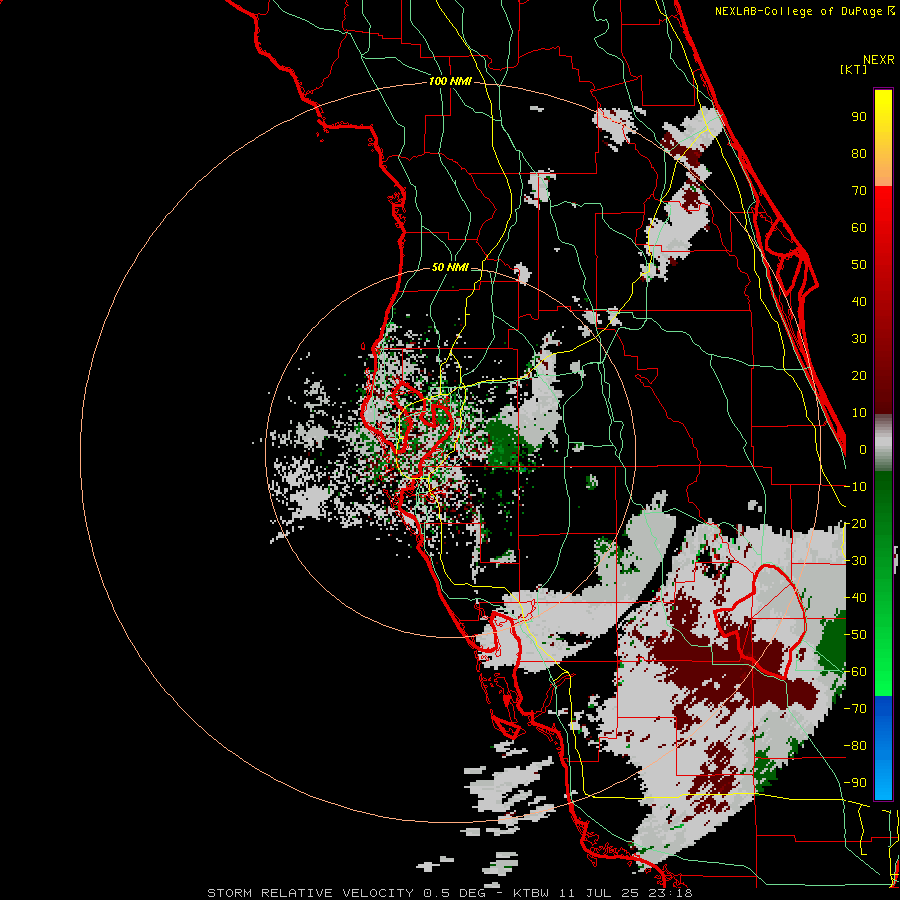This screenshot has height=900, width=900.
Task: Click the -60 knot scale label
Action: pos(855,672)
